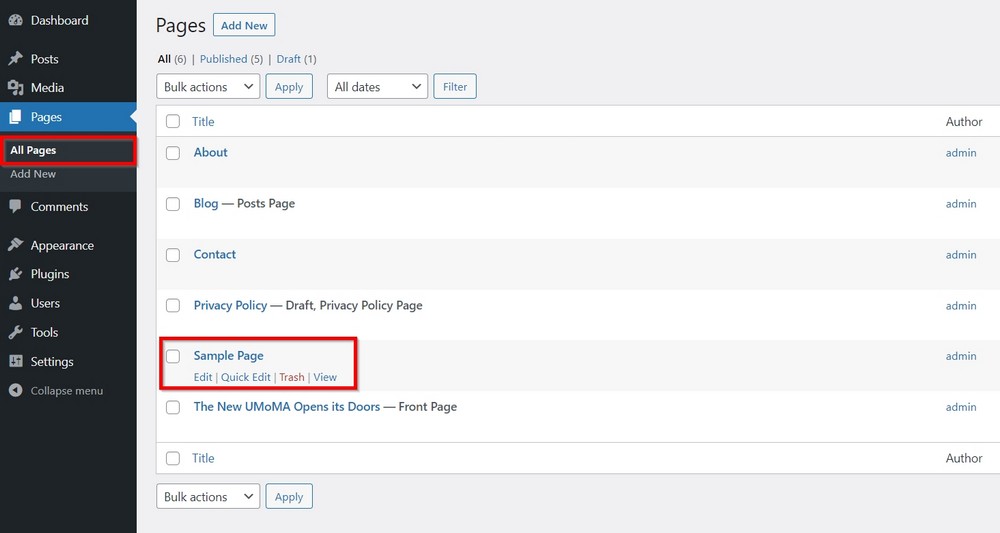This screenshot has height=533, width=1000.
Task: Click the Add New button beside Pages heading
Action: point(244,26)
